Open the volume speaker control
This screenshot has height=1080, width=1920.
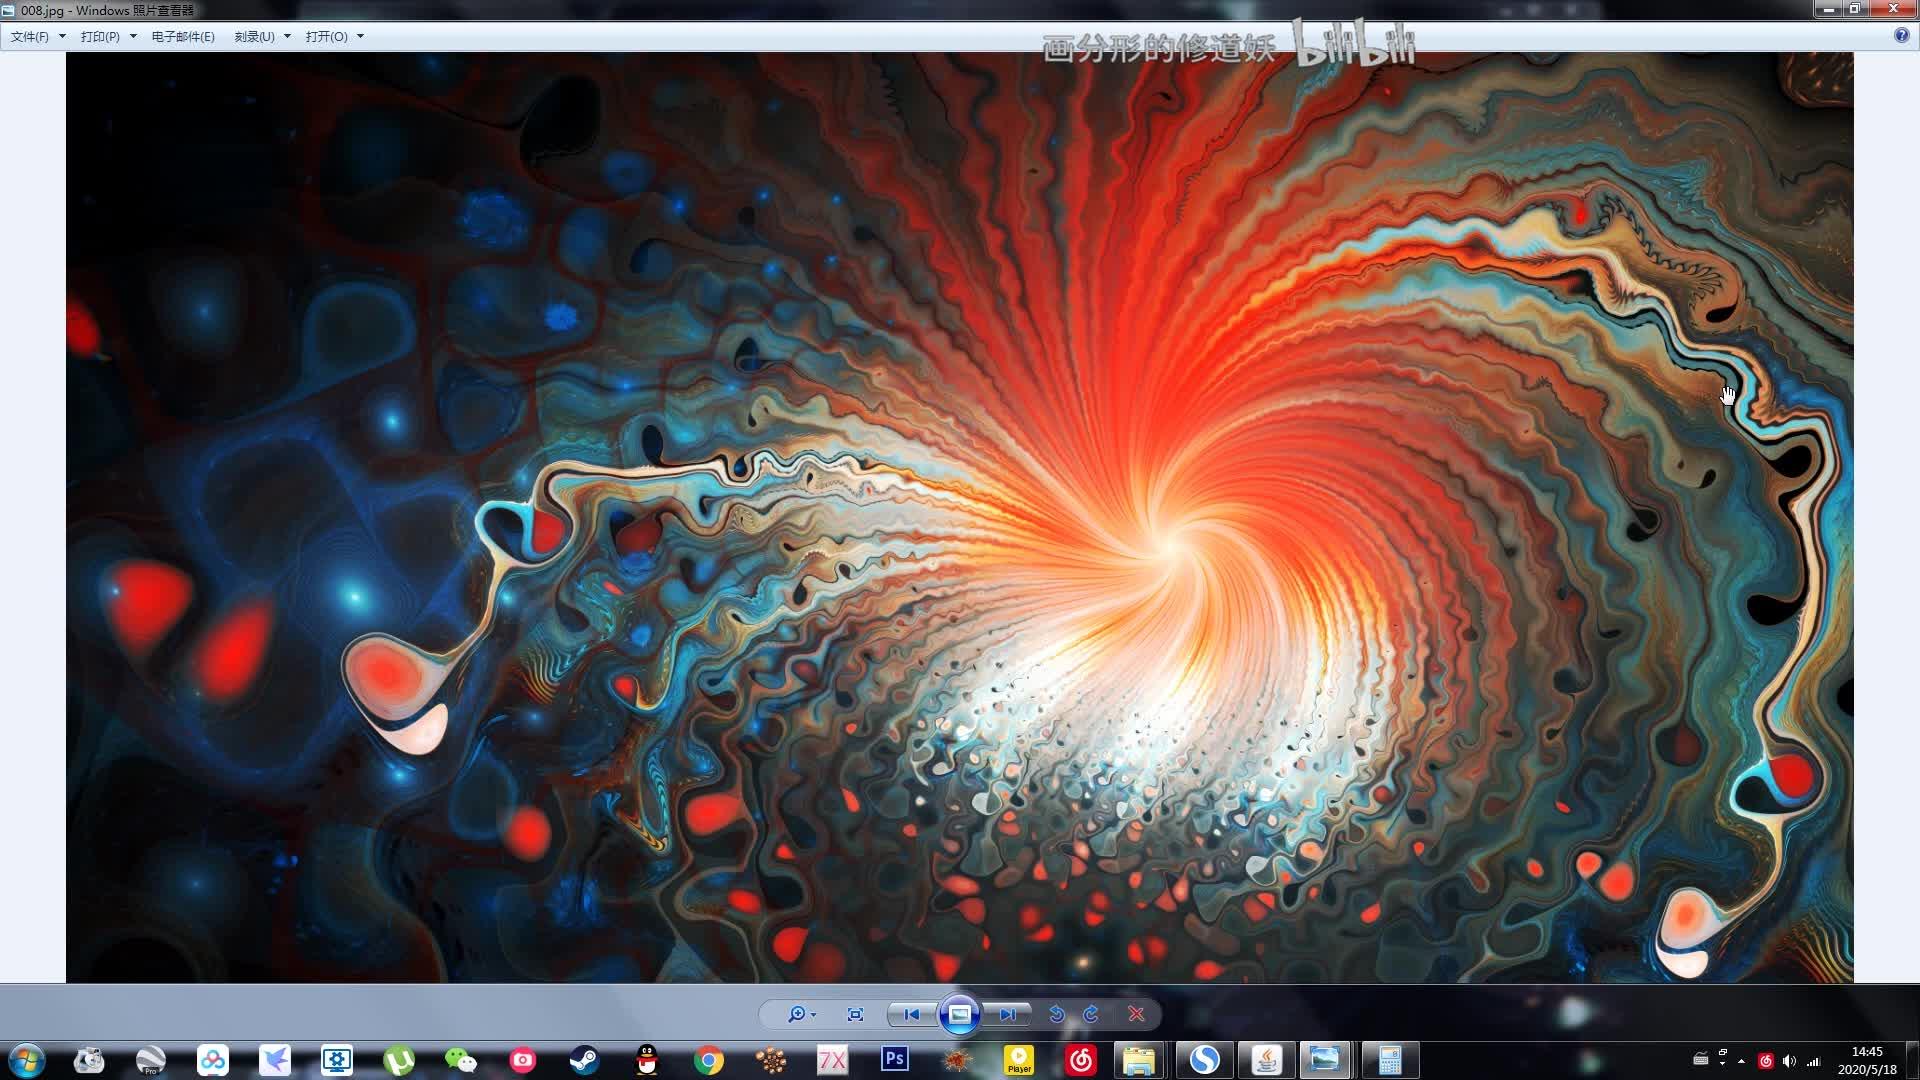[x=1789, y=1061]
